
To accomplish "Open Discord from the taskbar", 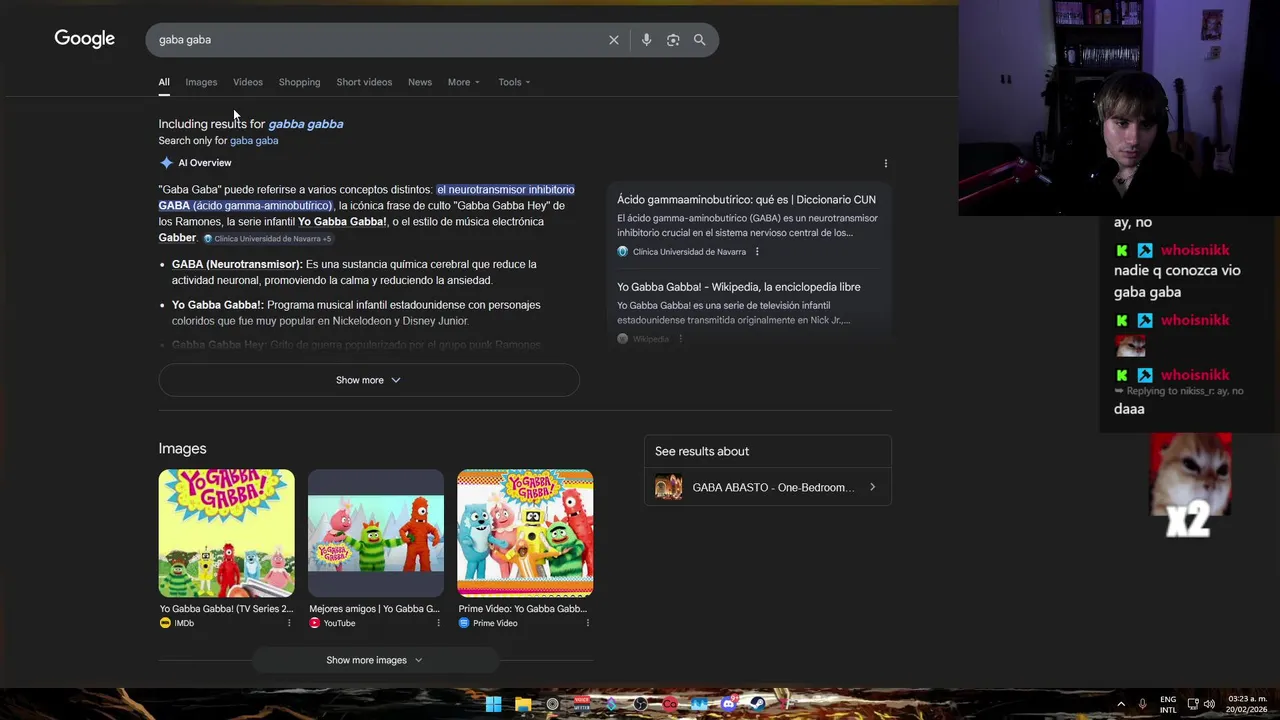I will (728, 704).
